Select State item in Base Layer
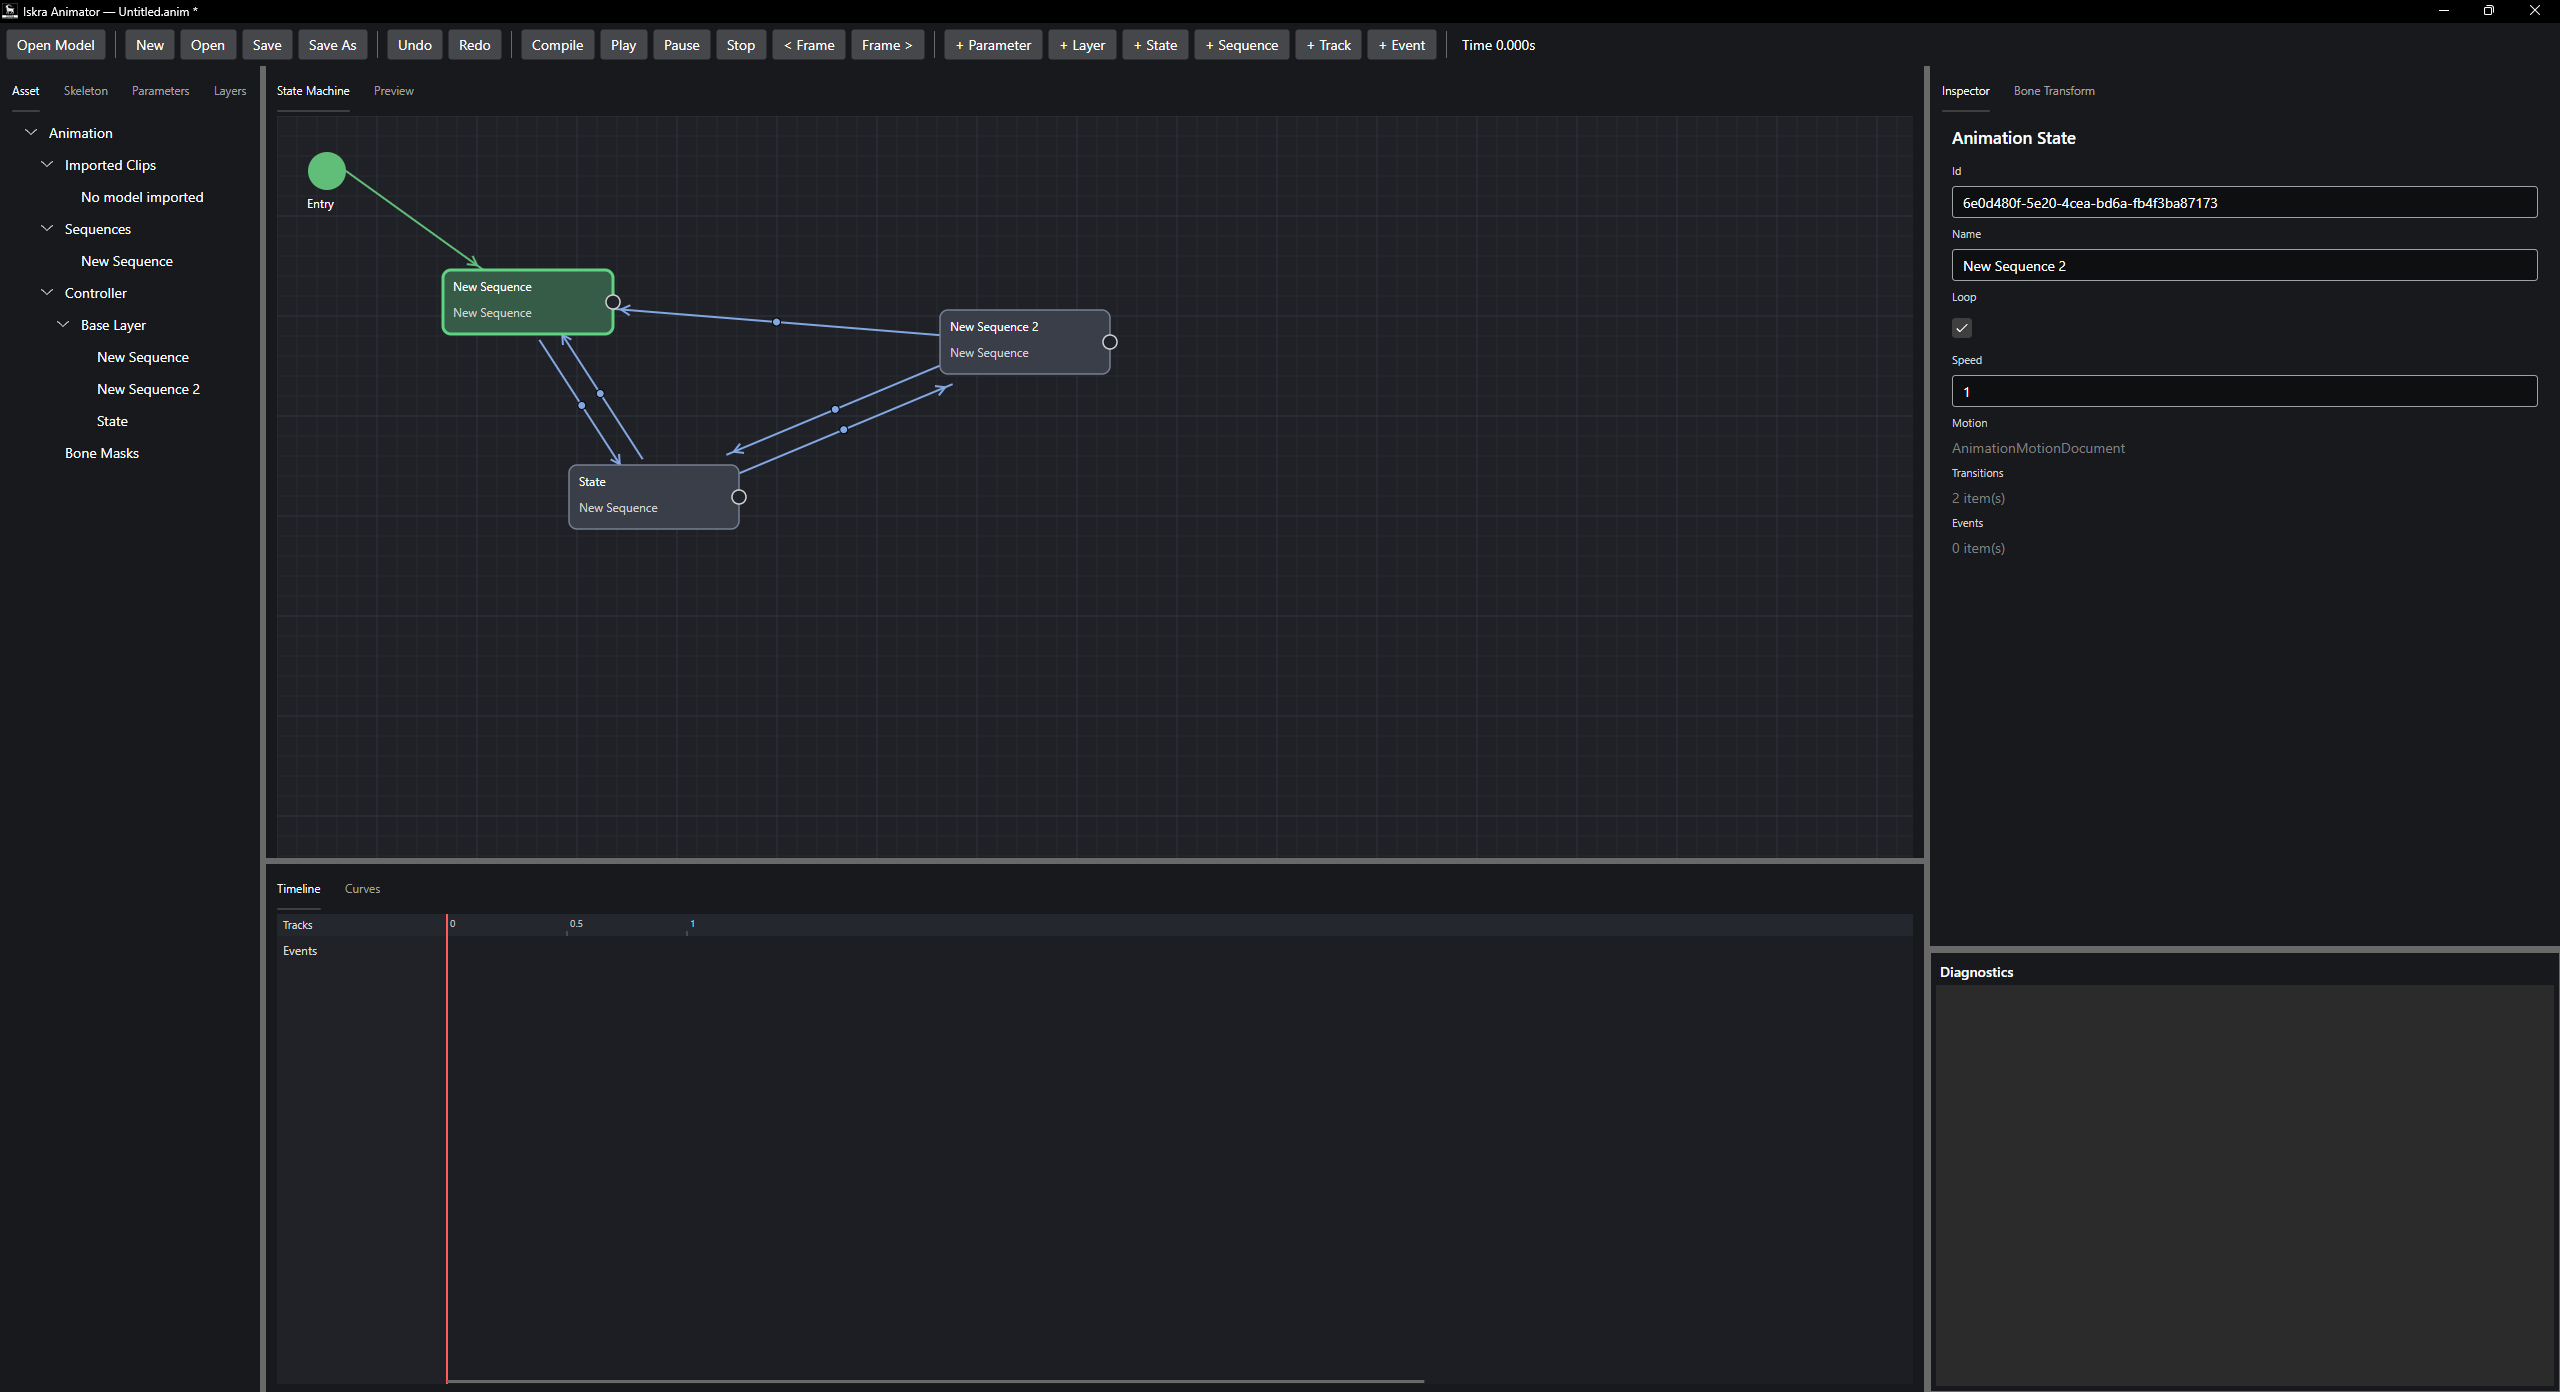This screenshot has width=2560, height=1392. click(x=112, y=421)
